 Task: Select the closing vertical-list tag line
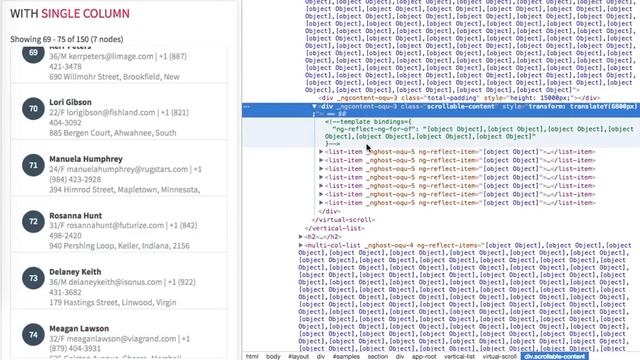[x=335, y=228]
